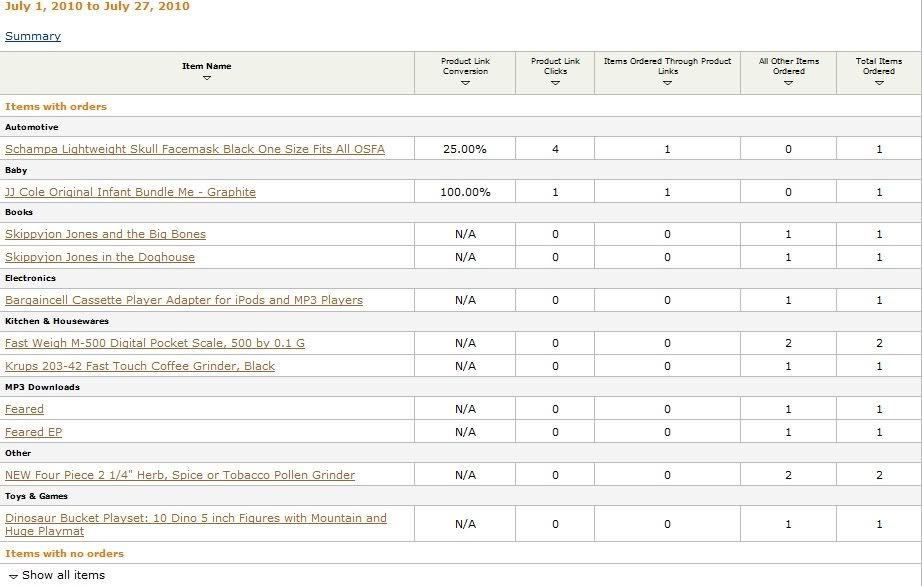
Task: Sort by All Other Items Ordered arrow
Action: [788, 83]
